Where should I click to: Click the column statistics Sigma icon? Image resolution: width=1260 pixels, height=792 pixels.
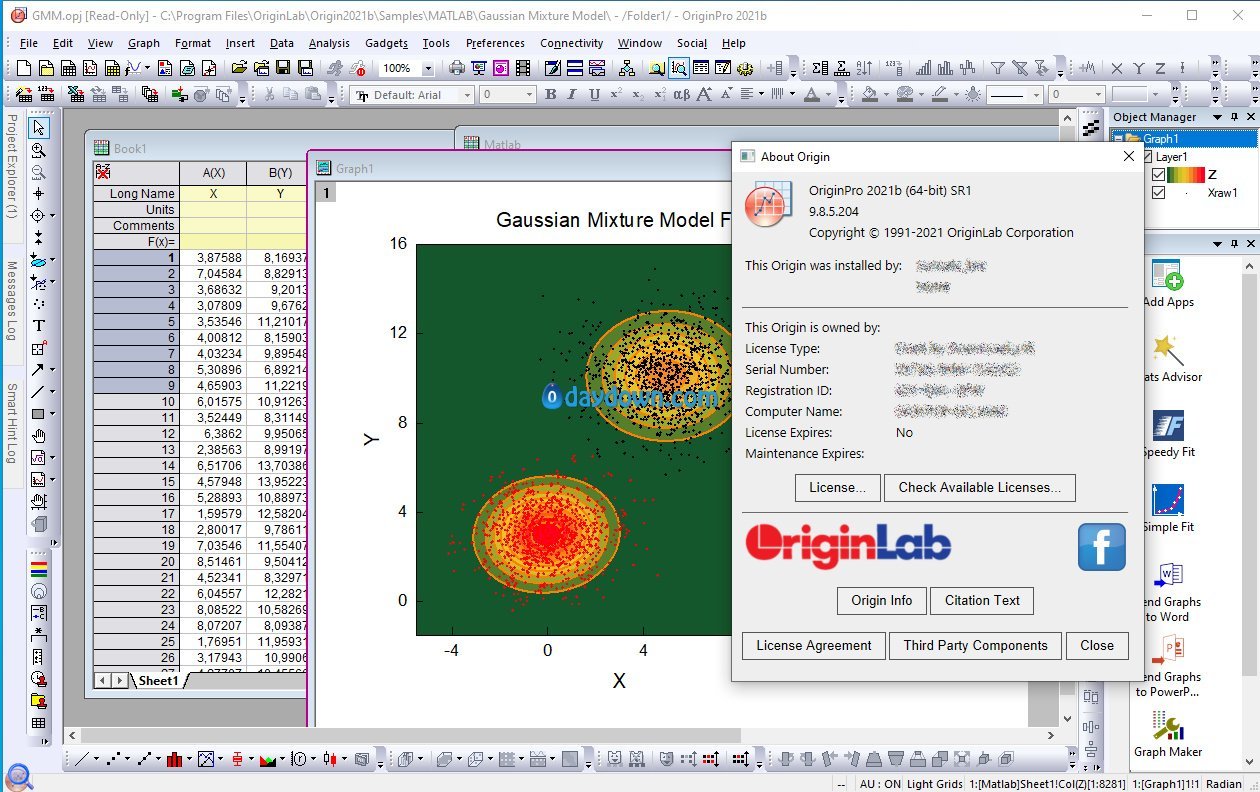(820, 68)
